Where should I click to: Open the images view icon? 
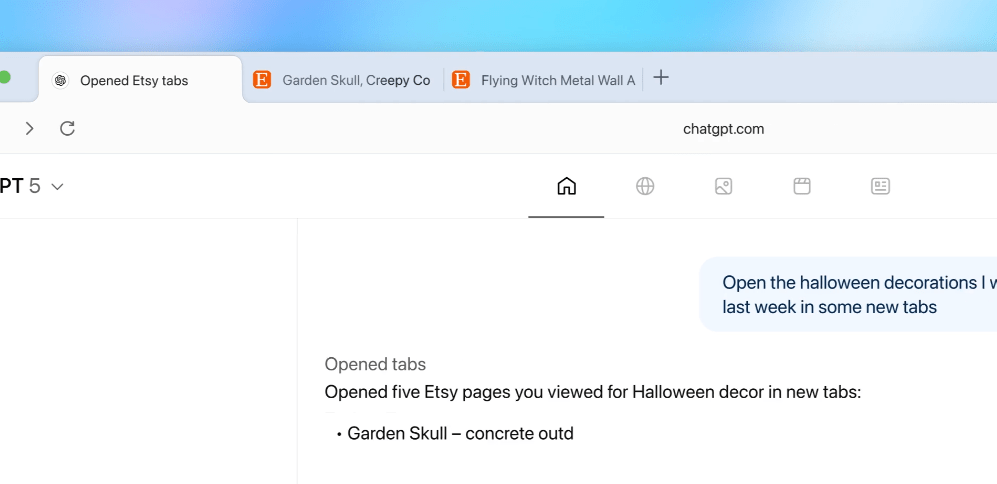point(724,186)
